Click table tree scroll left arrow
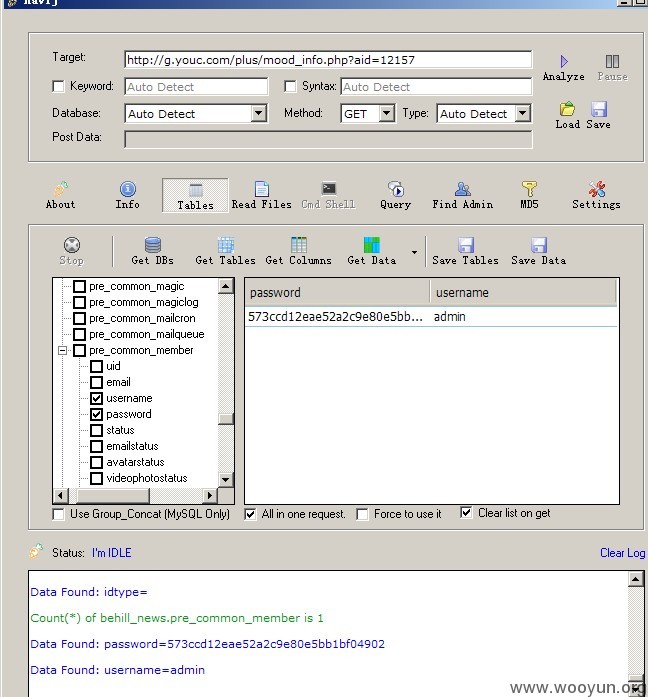Image resolution: width=648 pixels, height=697 pixels. click(x=60, y=495)
